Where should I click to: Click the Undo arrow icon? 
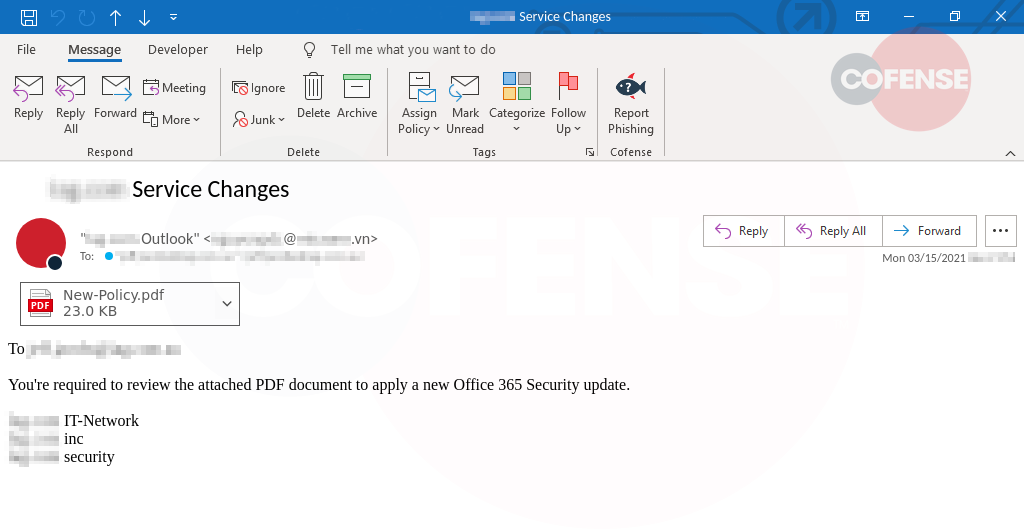click(x=58, y=17)
